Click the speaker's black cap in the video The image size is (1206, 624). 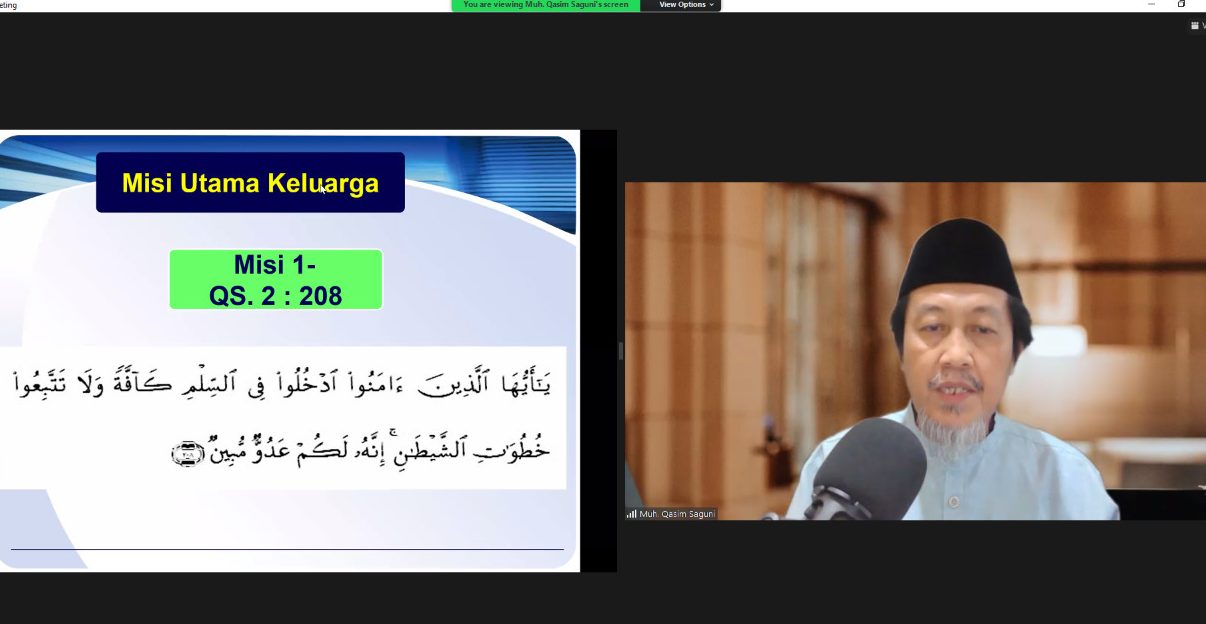click(x=959, y=258)
